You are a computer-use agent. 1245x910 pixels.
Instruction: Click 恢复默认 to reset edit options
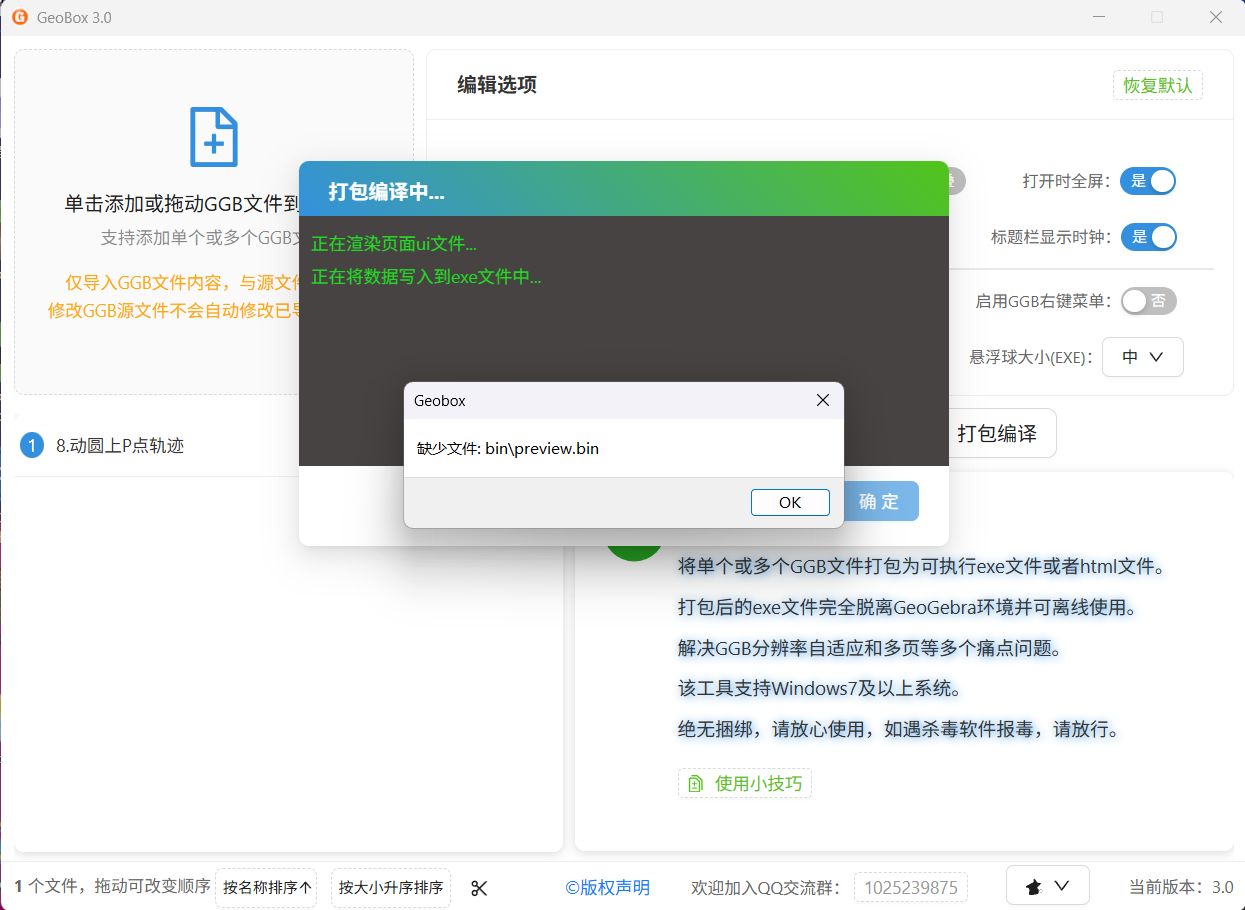[1157, 85]
